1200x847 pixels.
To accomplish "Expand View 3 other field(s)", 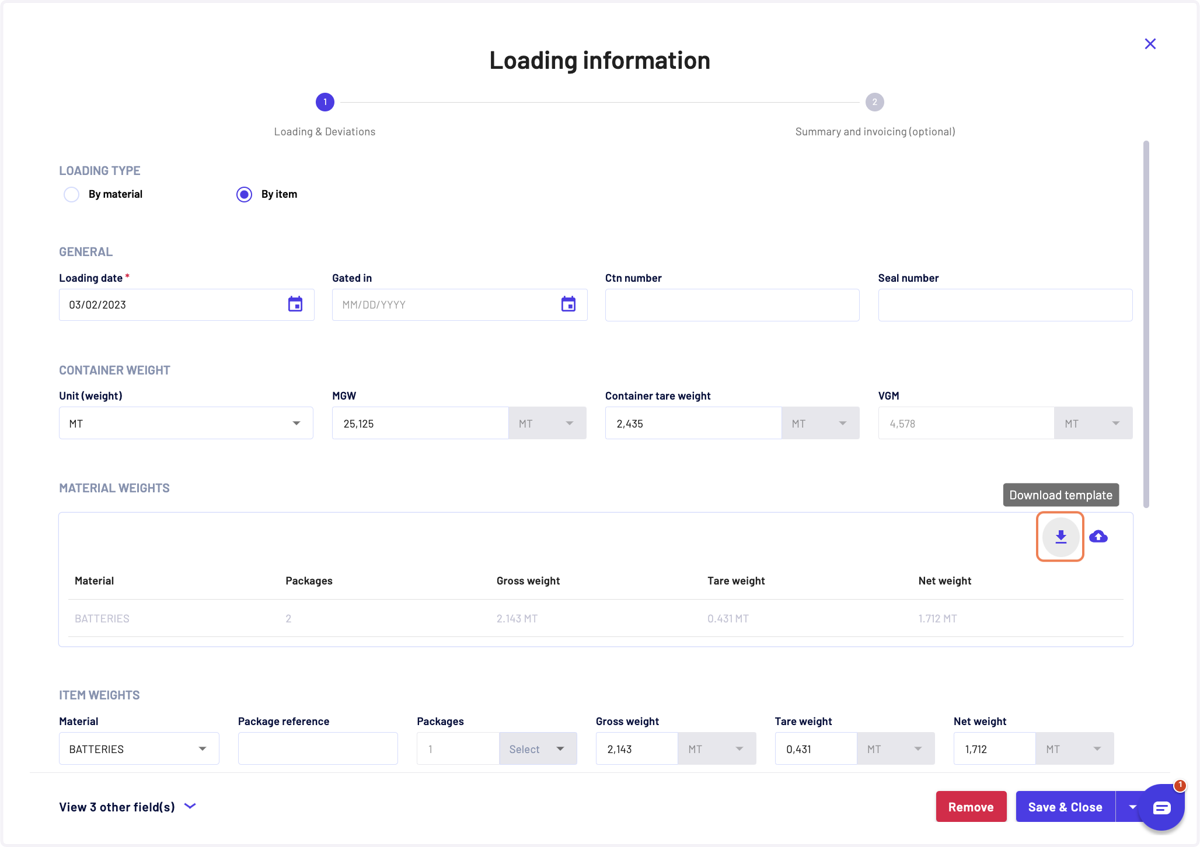I will pyautogui.click(x=127, y=807).
